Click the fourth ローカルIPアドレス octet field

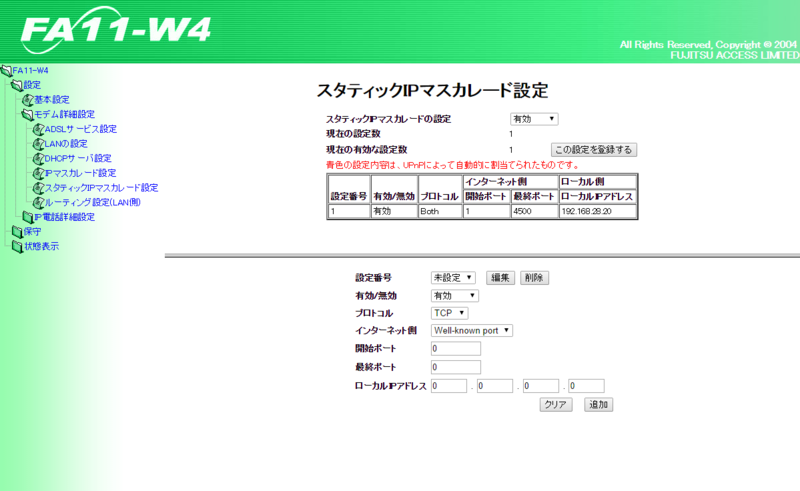coord(586,386)
